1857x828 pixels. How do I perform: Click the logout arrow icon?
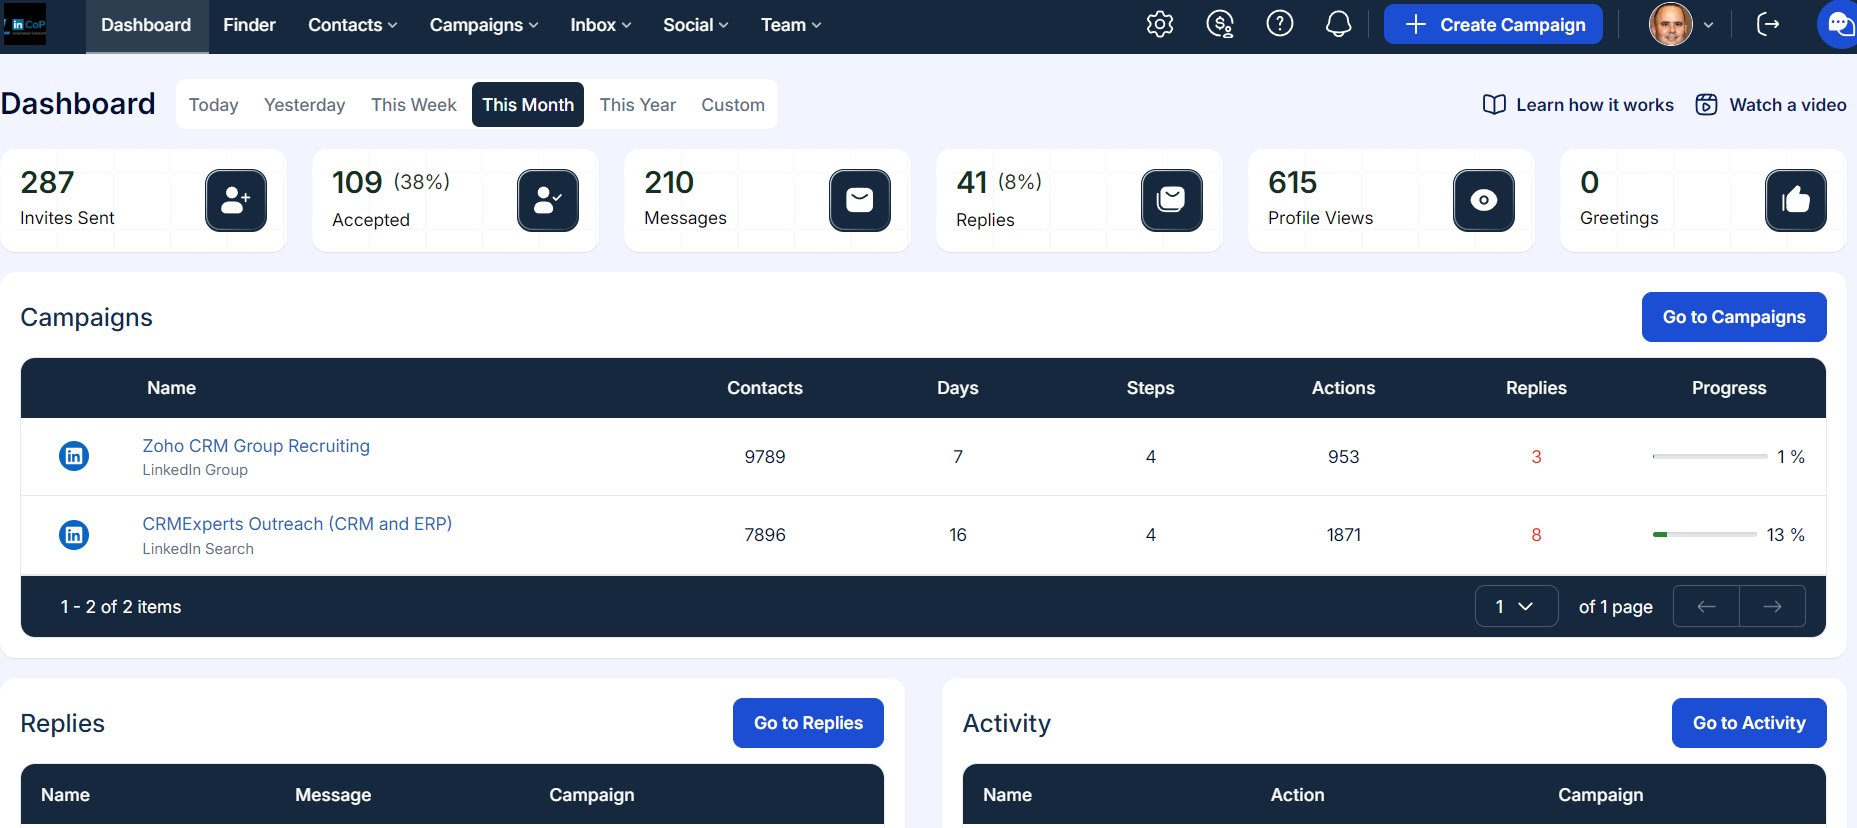click(1767, 24)
